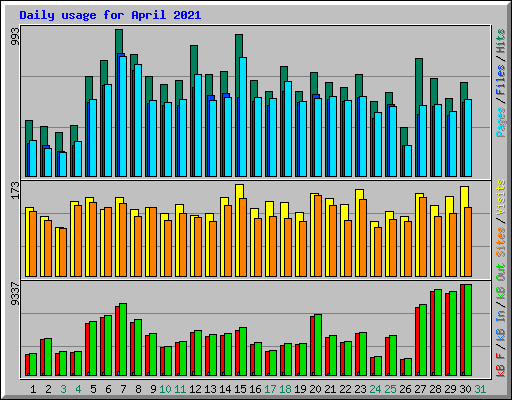Click green day 17 label
Viewport: 512px width, 400px height.
coord(270,389)
